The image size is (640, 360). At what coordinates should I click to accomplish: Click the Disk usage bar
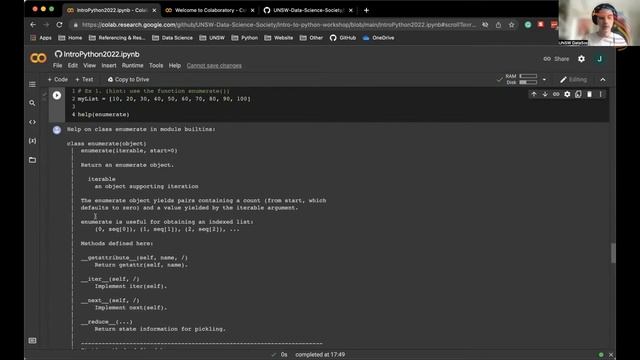(x=528, y=82)
